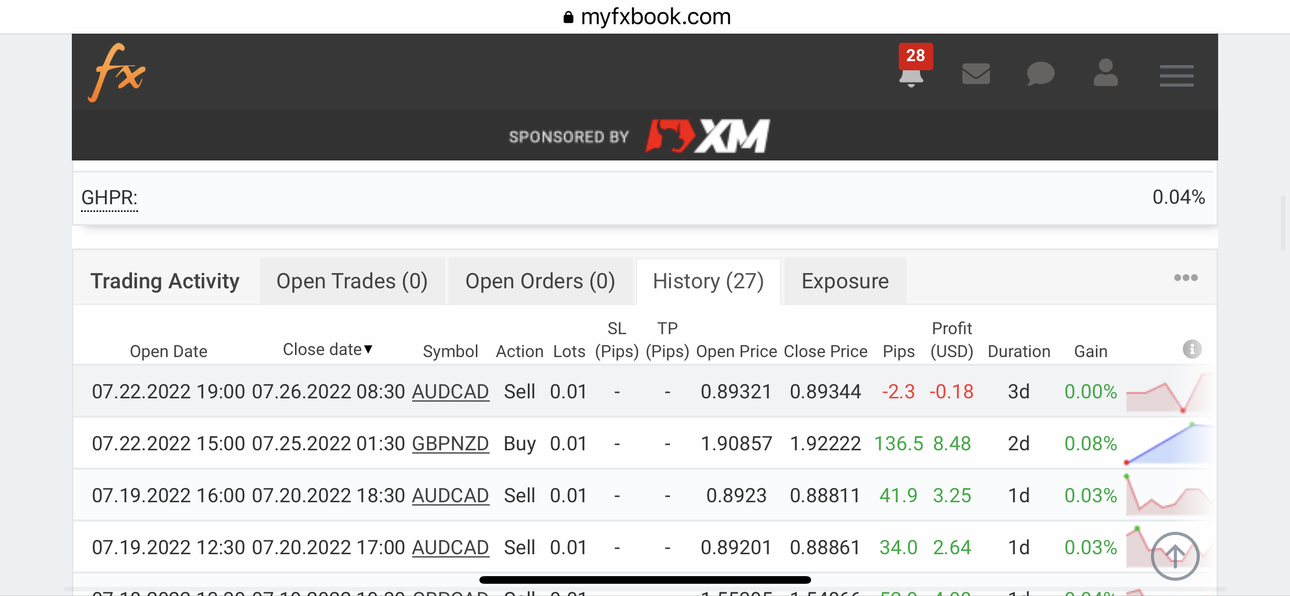Image resolution: width=1290 pixels, height=596 pixels.
Task: Open the user profile icon
Action: click(1106, 72)
